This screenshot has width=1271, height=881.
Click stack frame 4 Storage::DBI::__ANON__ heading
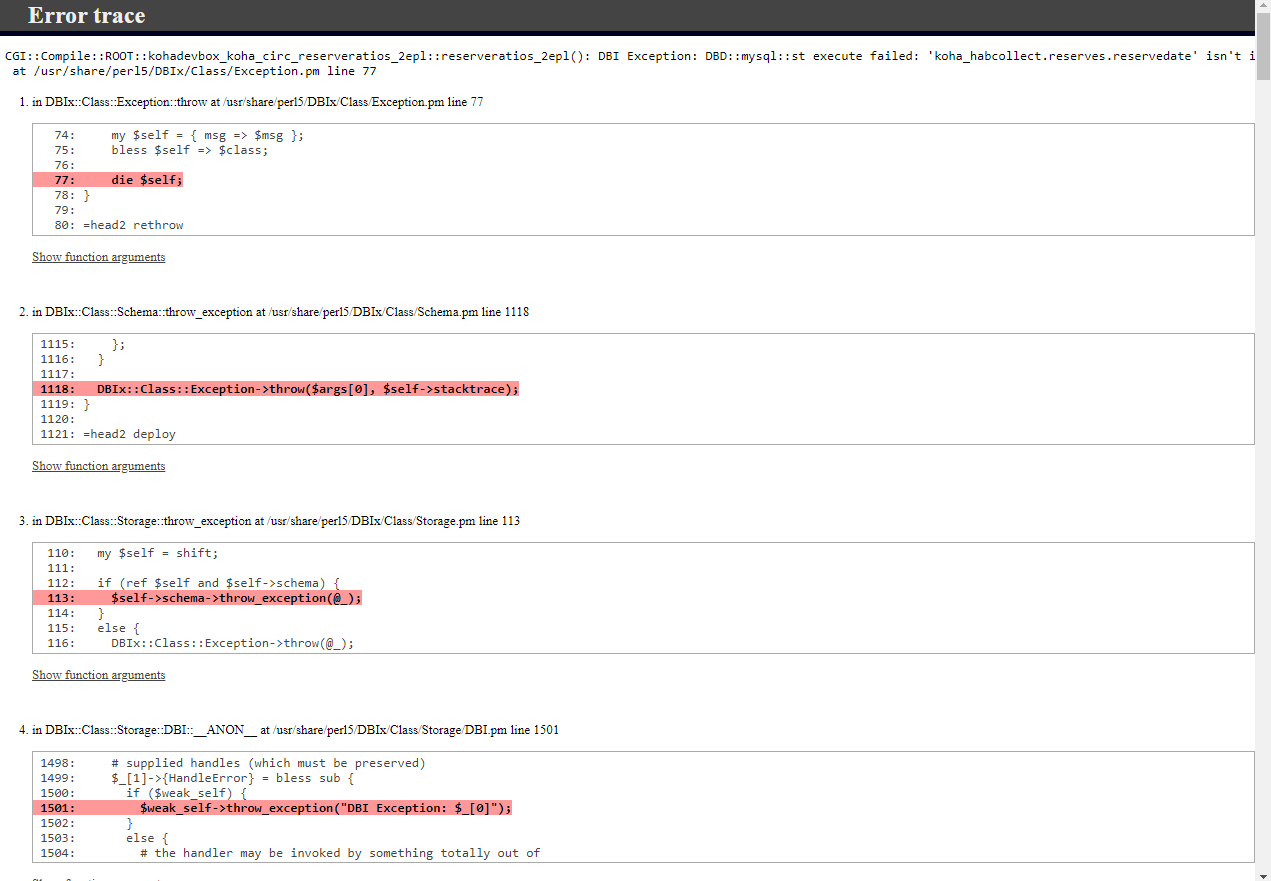(295, 730)
